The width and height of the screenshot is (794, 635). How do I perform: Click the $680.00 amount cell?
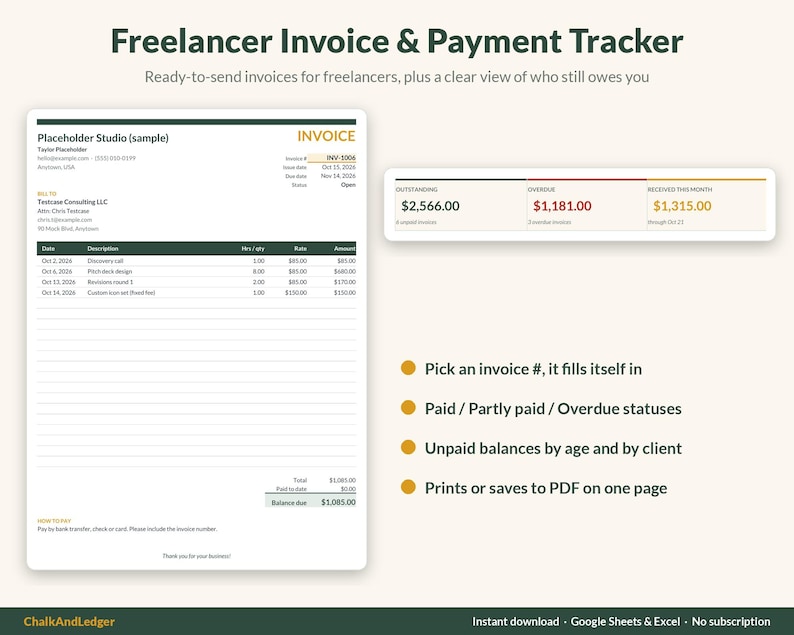tap(345, 271)
